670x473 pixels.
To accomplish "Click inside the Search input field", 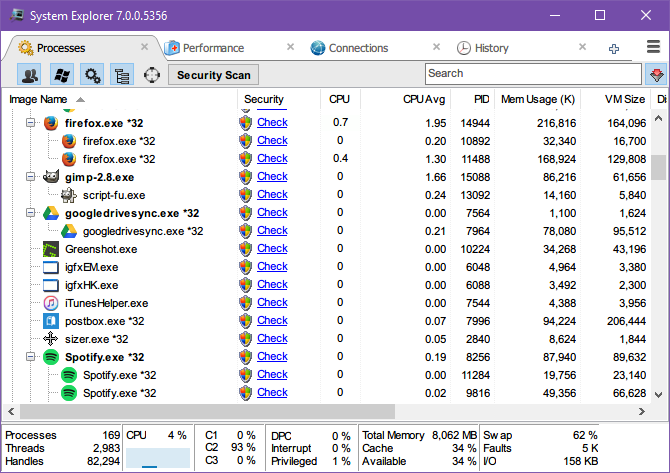I will [532, 73].
